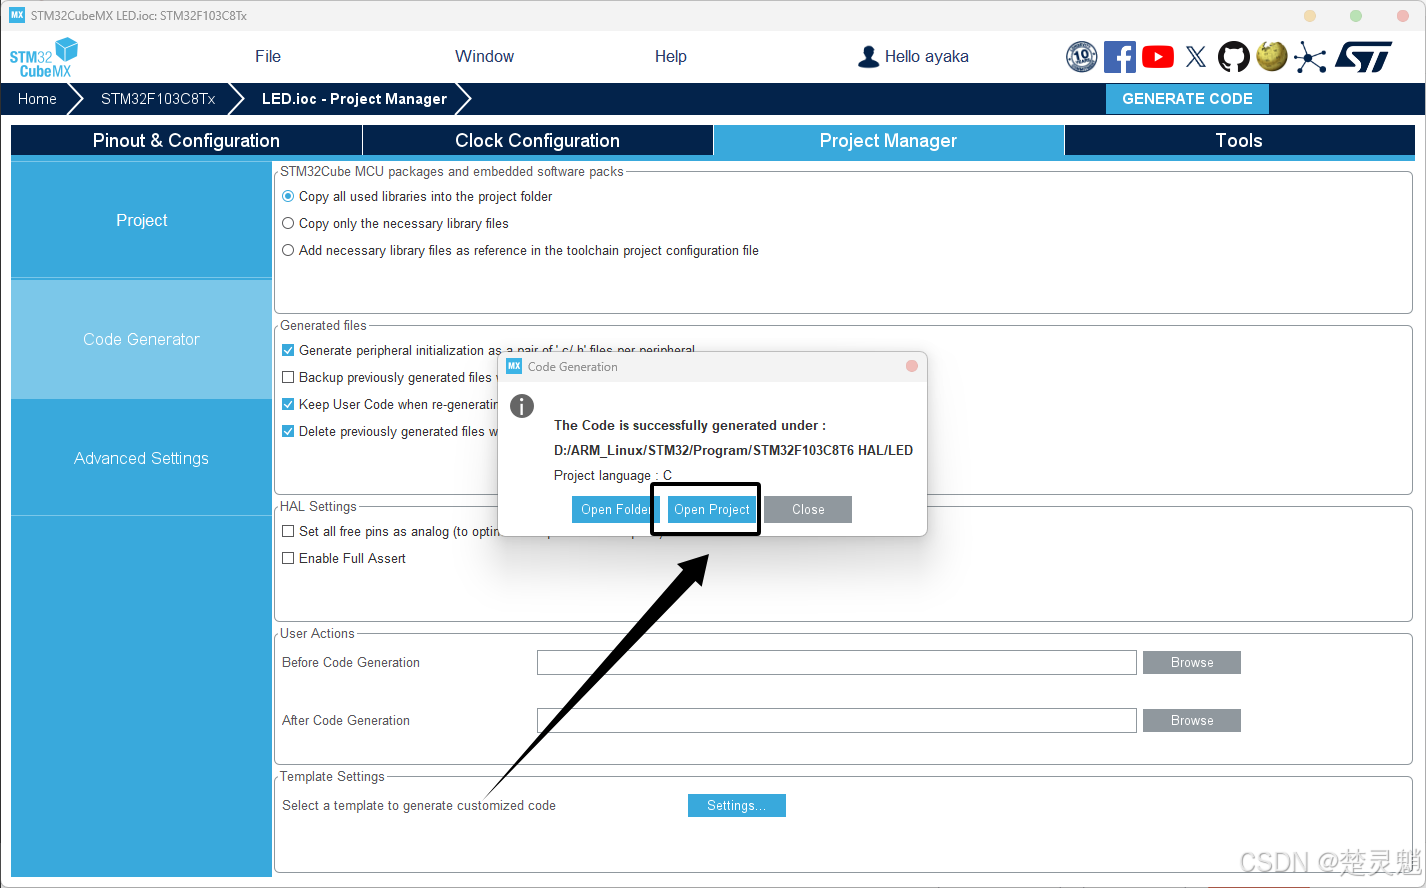This screenshot has width=1426, height=888.
Task: Open the GitHub icon link
Action: (1233, 57)
